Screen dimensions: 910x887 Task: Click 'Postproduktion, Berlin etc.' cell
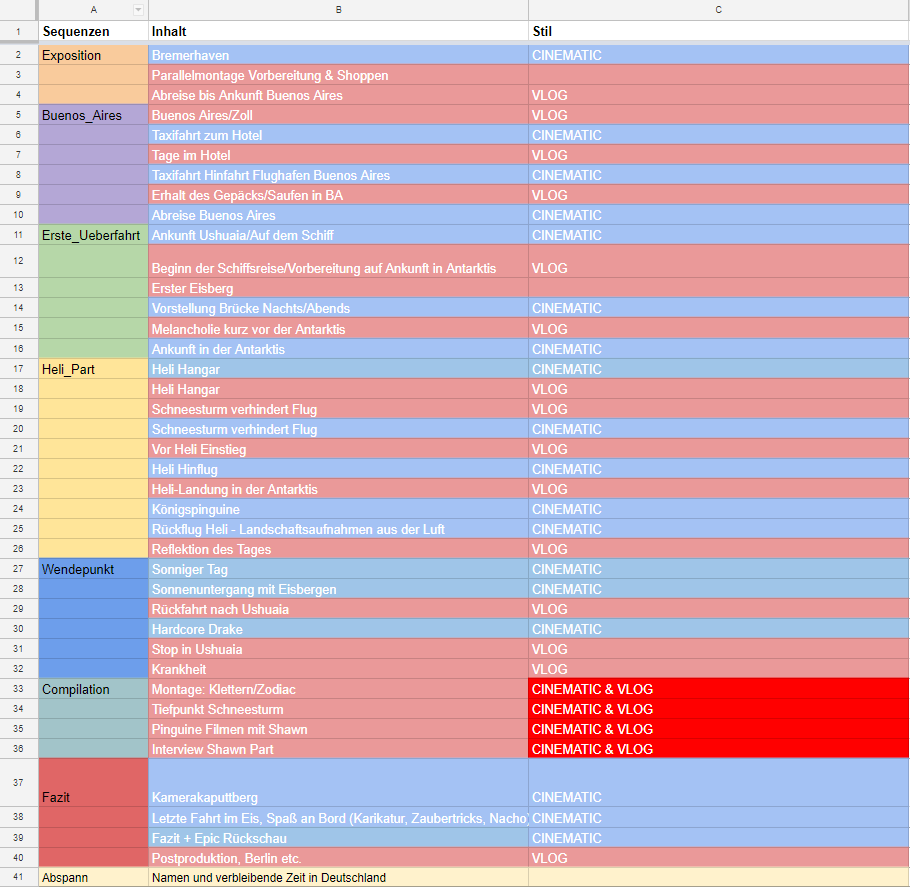tap(338, 857)
